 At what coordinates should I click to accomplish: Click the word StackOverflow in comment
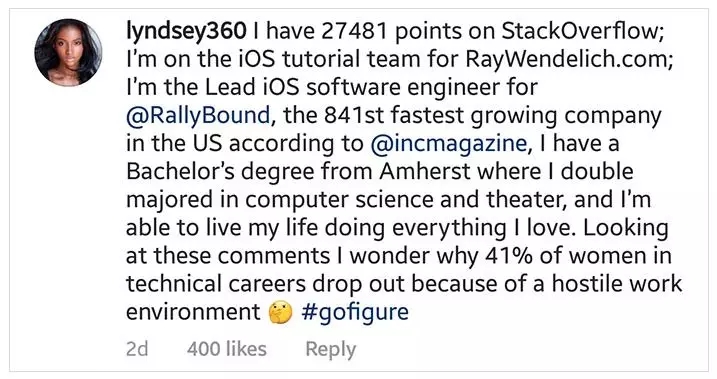pos(583,32)
